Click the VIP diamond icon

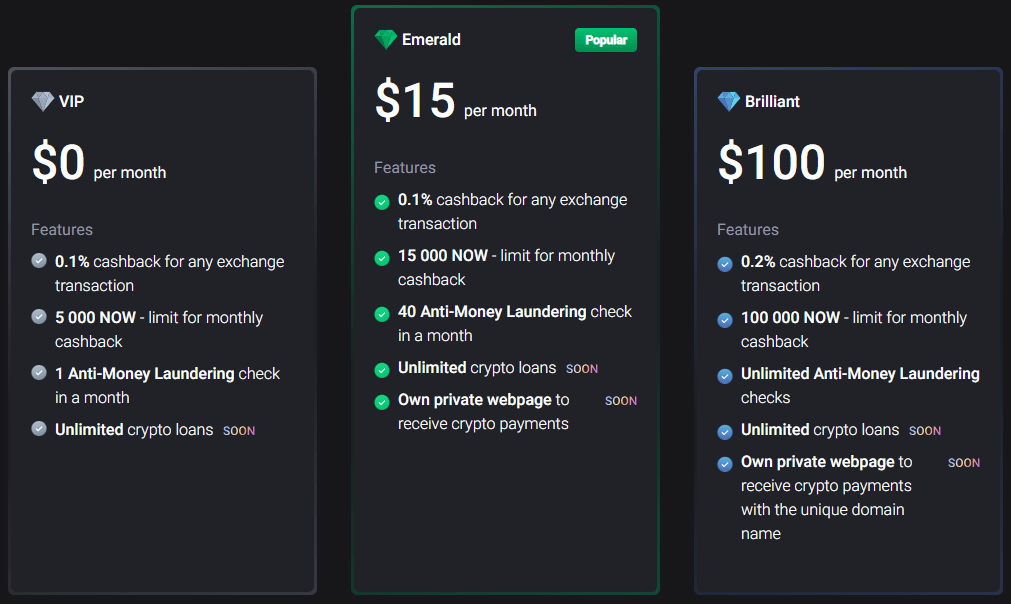41,101
